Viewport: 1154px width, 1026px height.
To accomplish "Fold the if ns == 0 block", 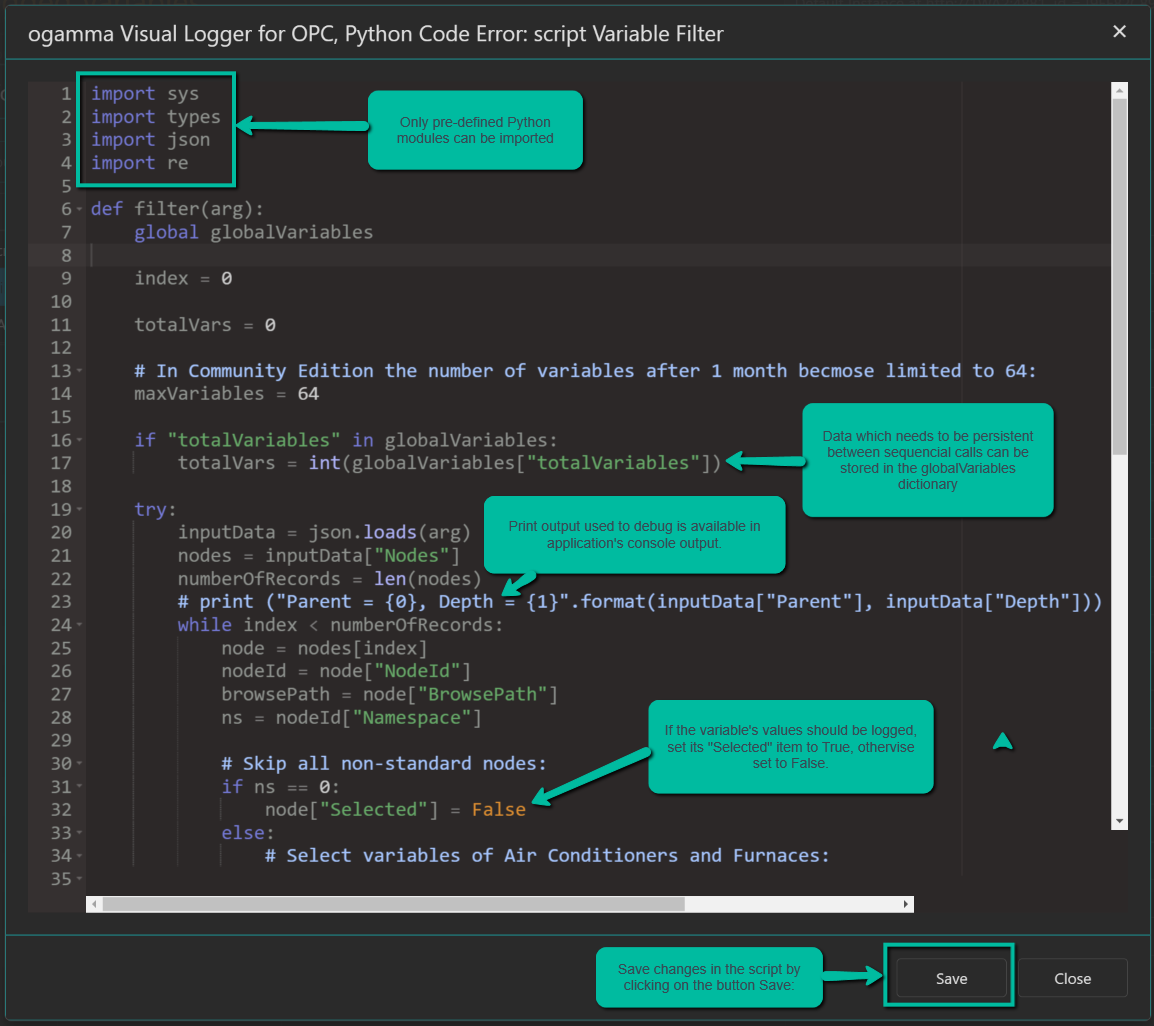I will (x=79, y=787).
